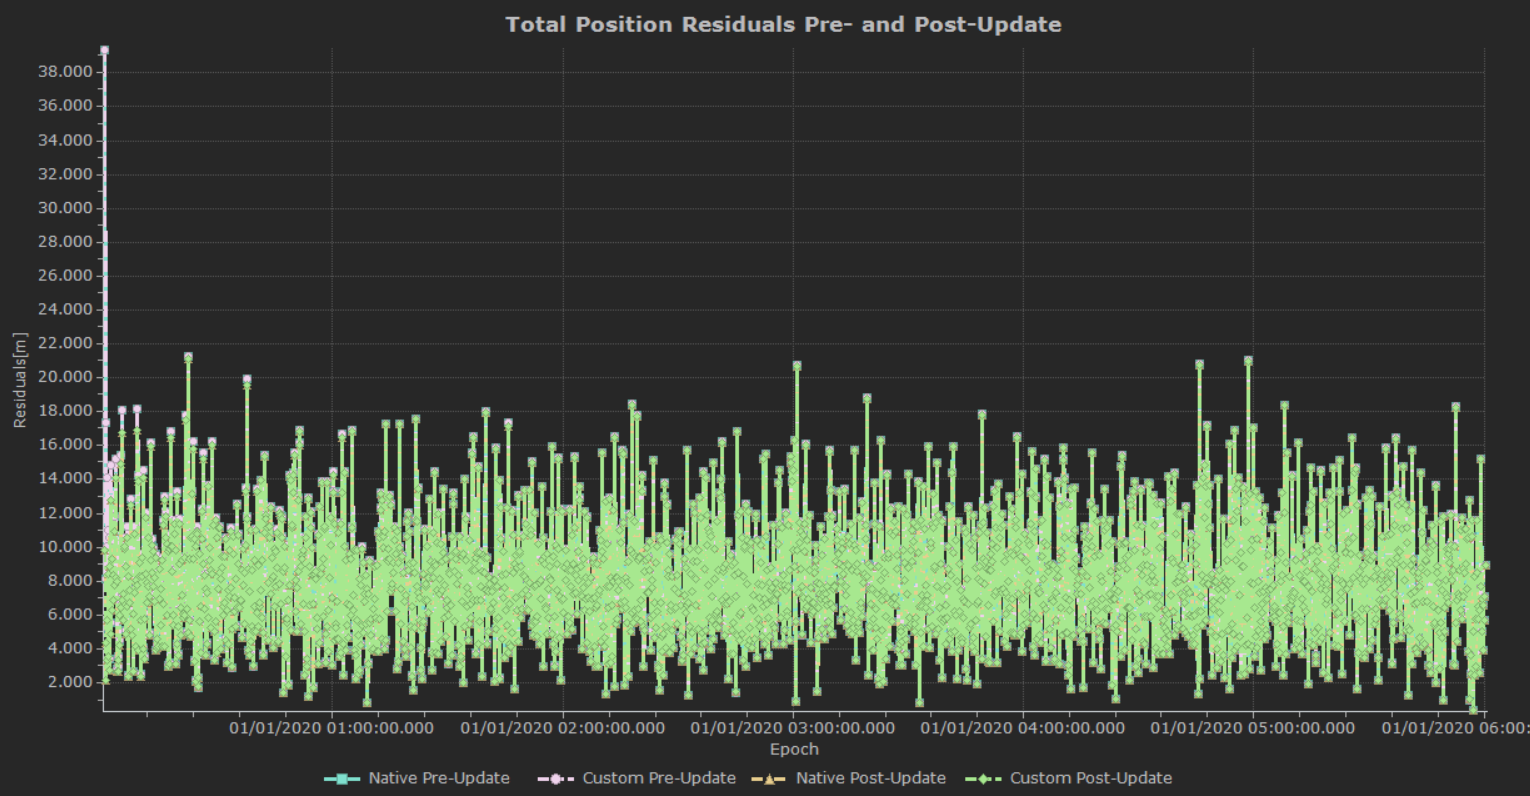
Task: Click the Epoch x-axis label
Action: [x=794, y=749]
